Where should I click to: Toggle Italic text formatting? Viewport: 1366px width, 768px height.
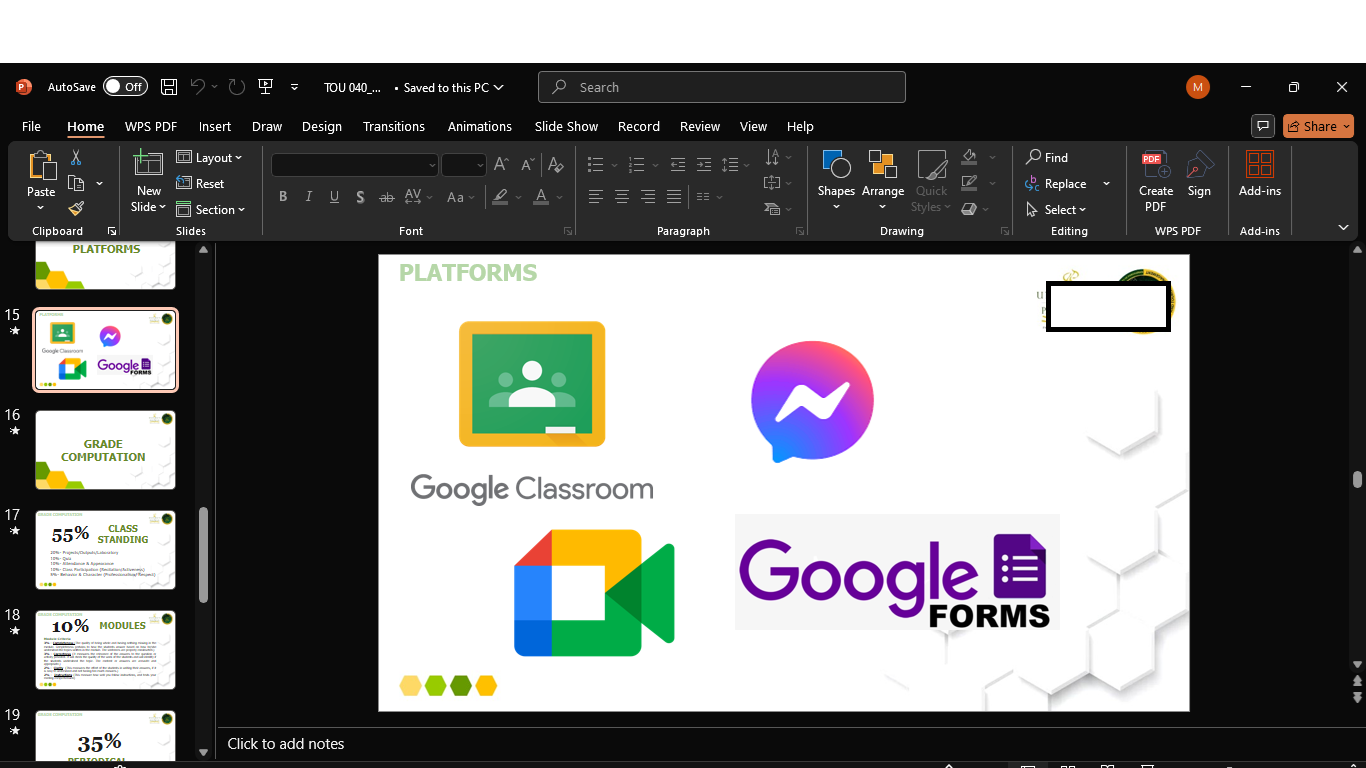[309, 197]
